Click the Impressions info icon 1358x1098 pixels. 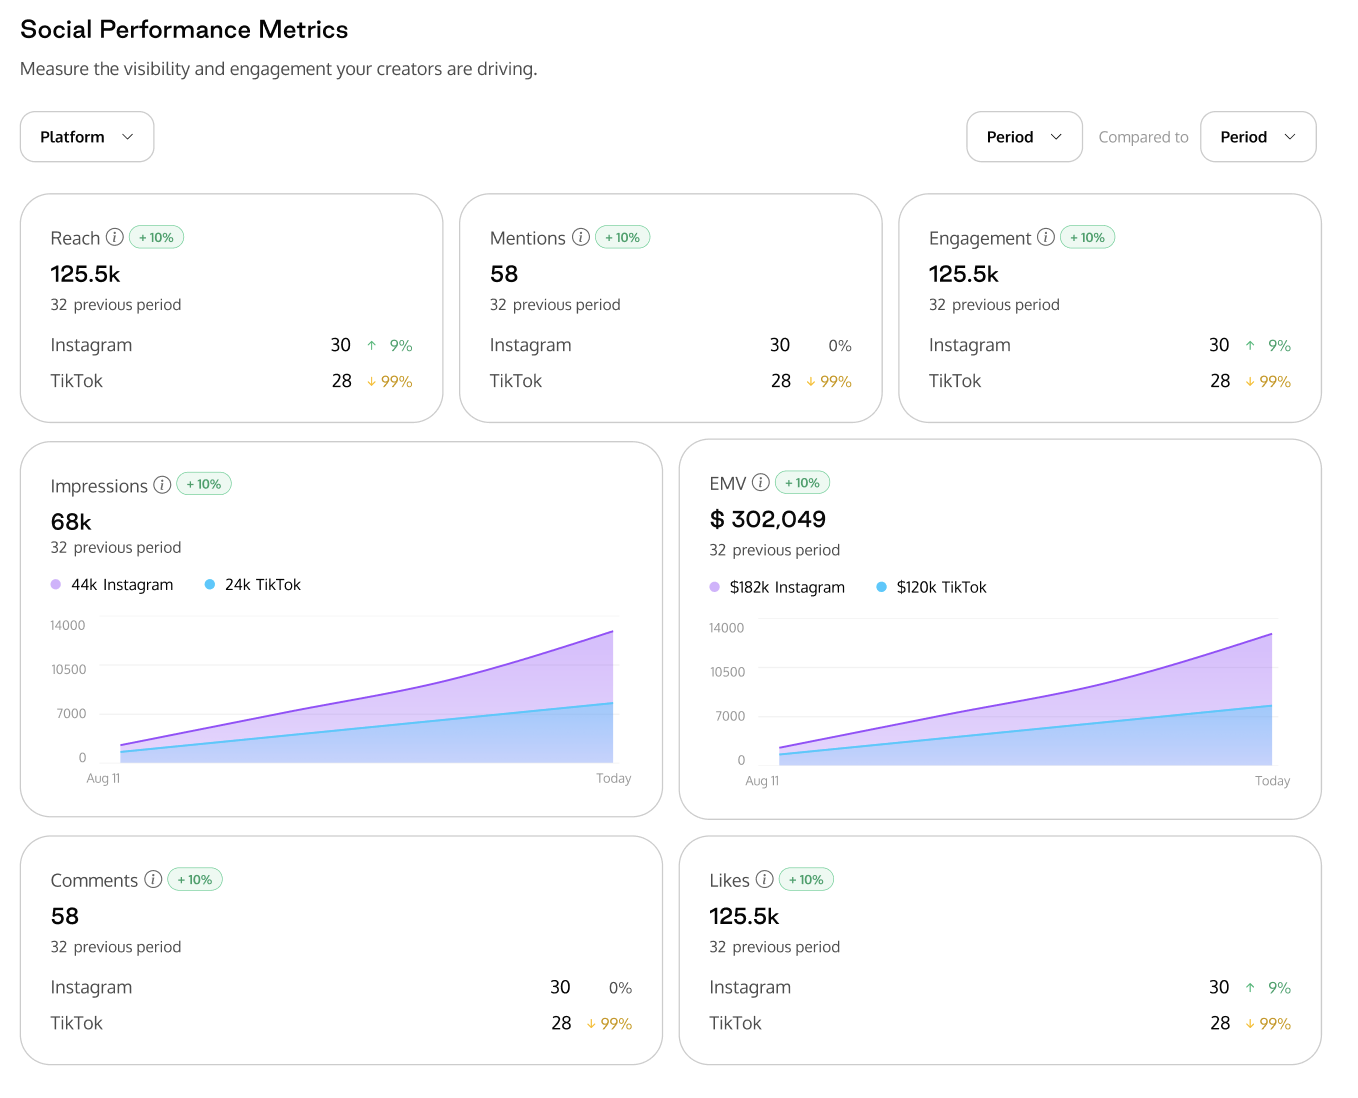coord(162,485)
